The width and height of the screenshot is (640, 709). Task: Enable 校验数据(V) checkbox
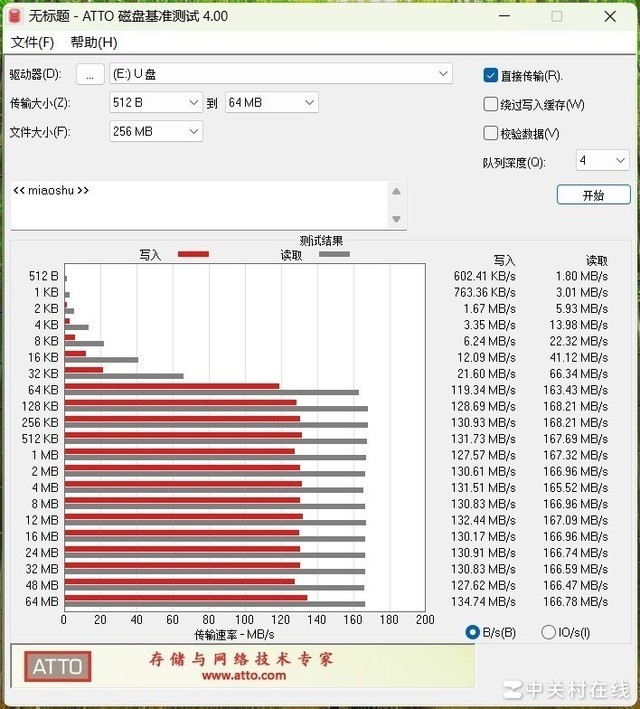pyautogui.click(x=490, y=133)
